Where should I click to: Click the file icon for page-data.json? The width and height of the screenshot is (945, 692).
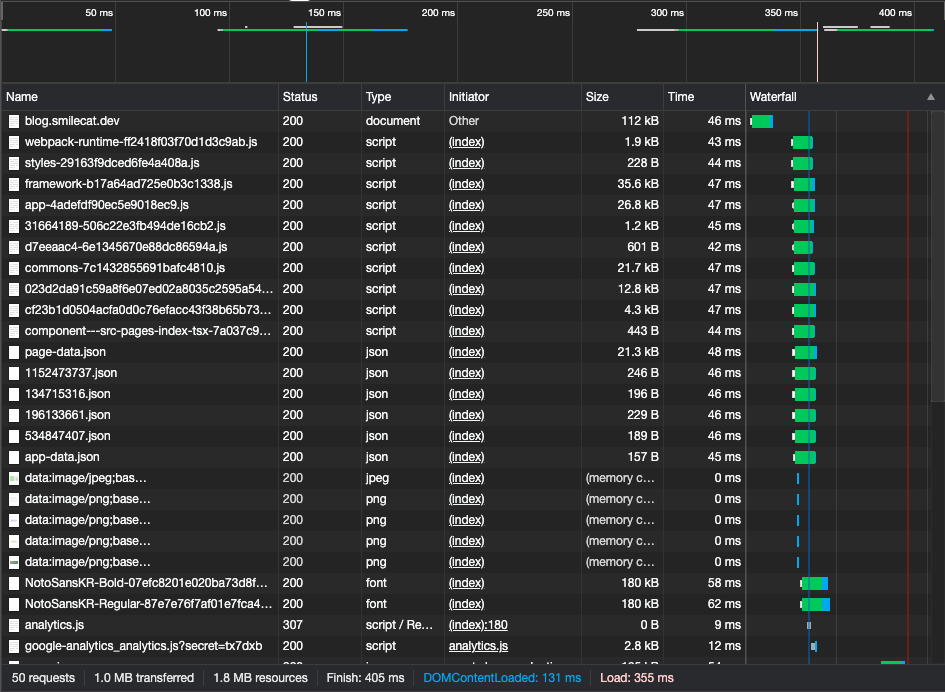click(x=14, y=352)
